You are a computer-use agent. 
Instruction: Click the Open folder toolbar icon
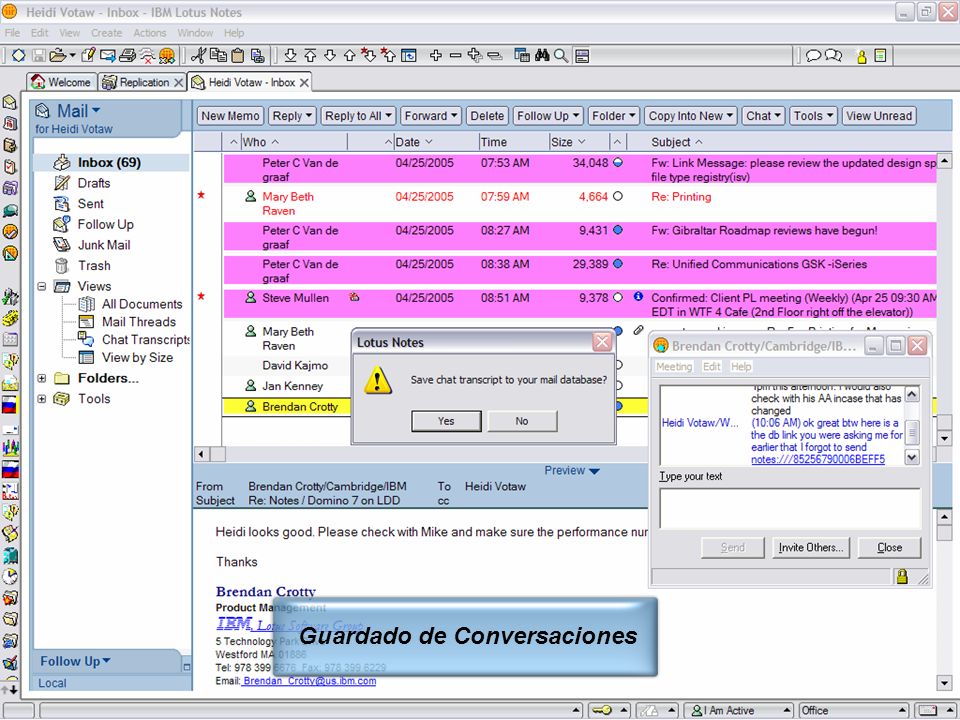pyautogui.click(x=58, y=56)
